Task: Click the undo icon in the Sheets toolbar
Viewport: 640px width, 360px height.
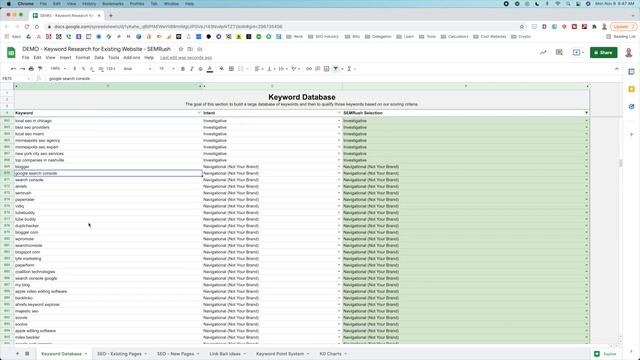Action: point(13,69)
